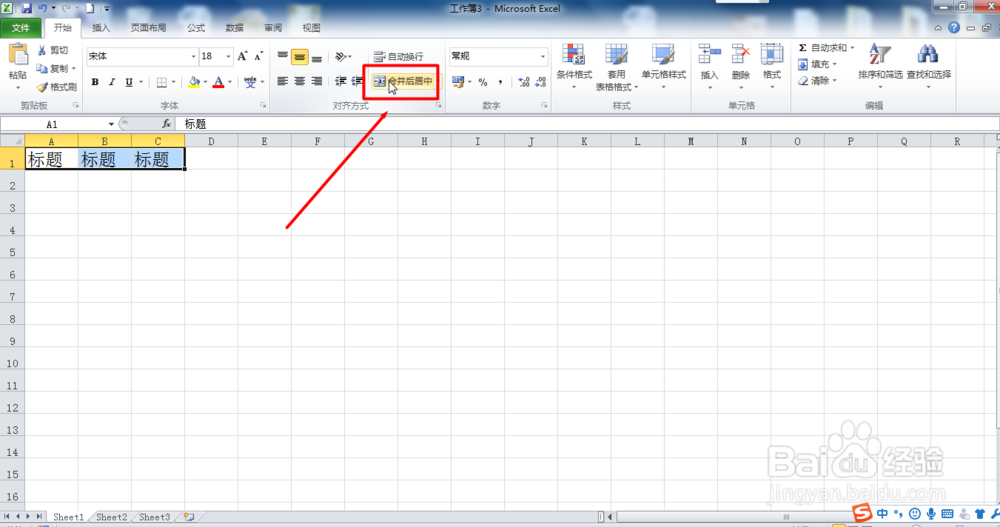
Task: Switch to the Data (数据) tab
Action: 234,28
